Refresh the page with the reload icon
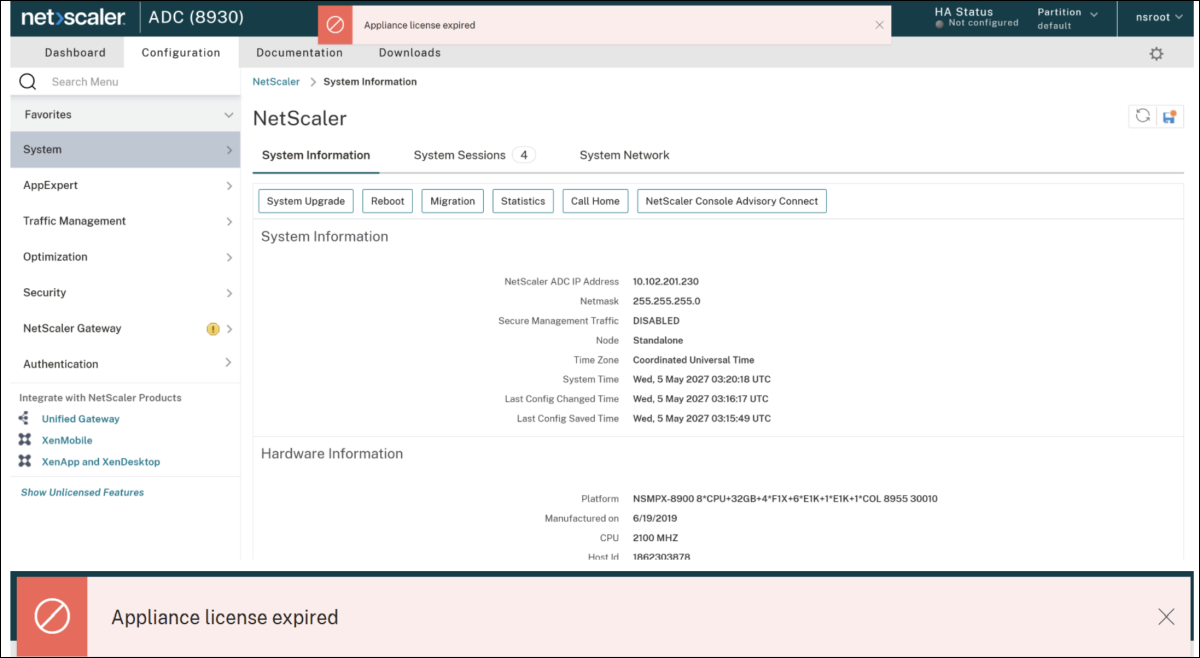1200x658 pixels. pyautogui.click(x=1142, y=116)
